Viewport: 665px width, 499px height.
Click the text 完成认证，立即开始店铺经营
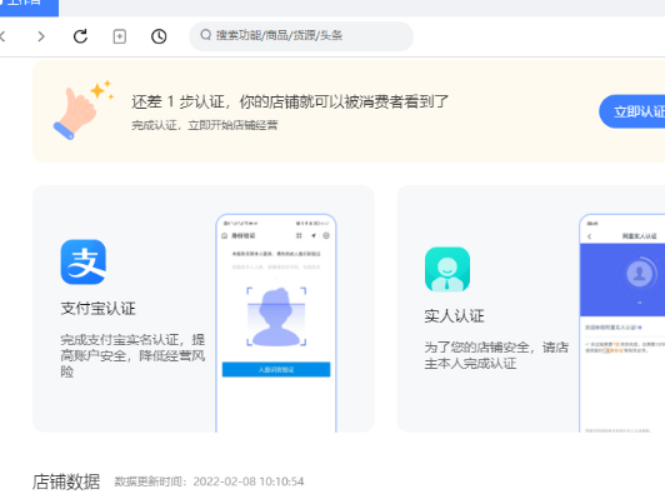point(204,125)
